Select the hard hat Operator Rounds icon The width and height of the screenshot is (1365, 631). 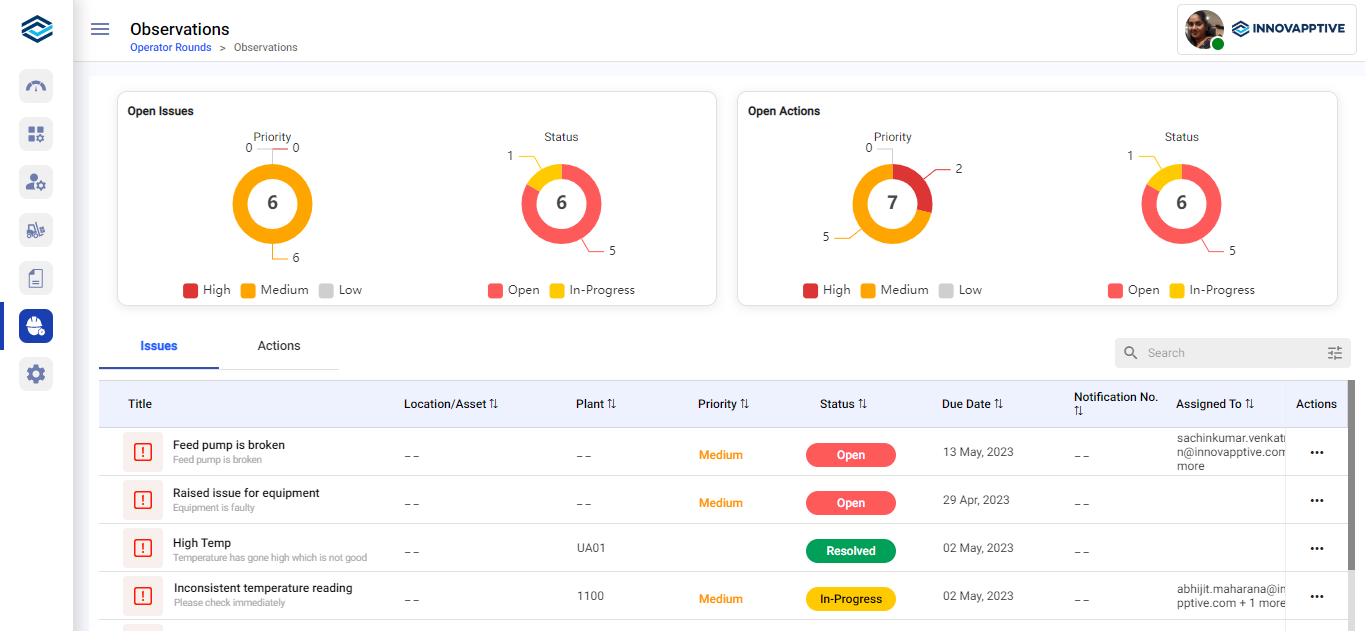tap(36, 326)
